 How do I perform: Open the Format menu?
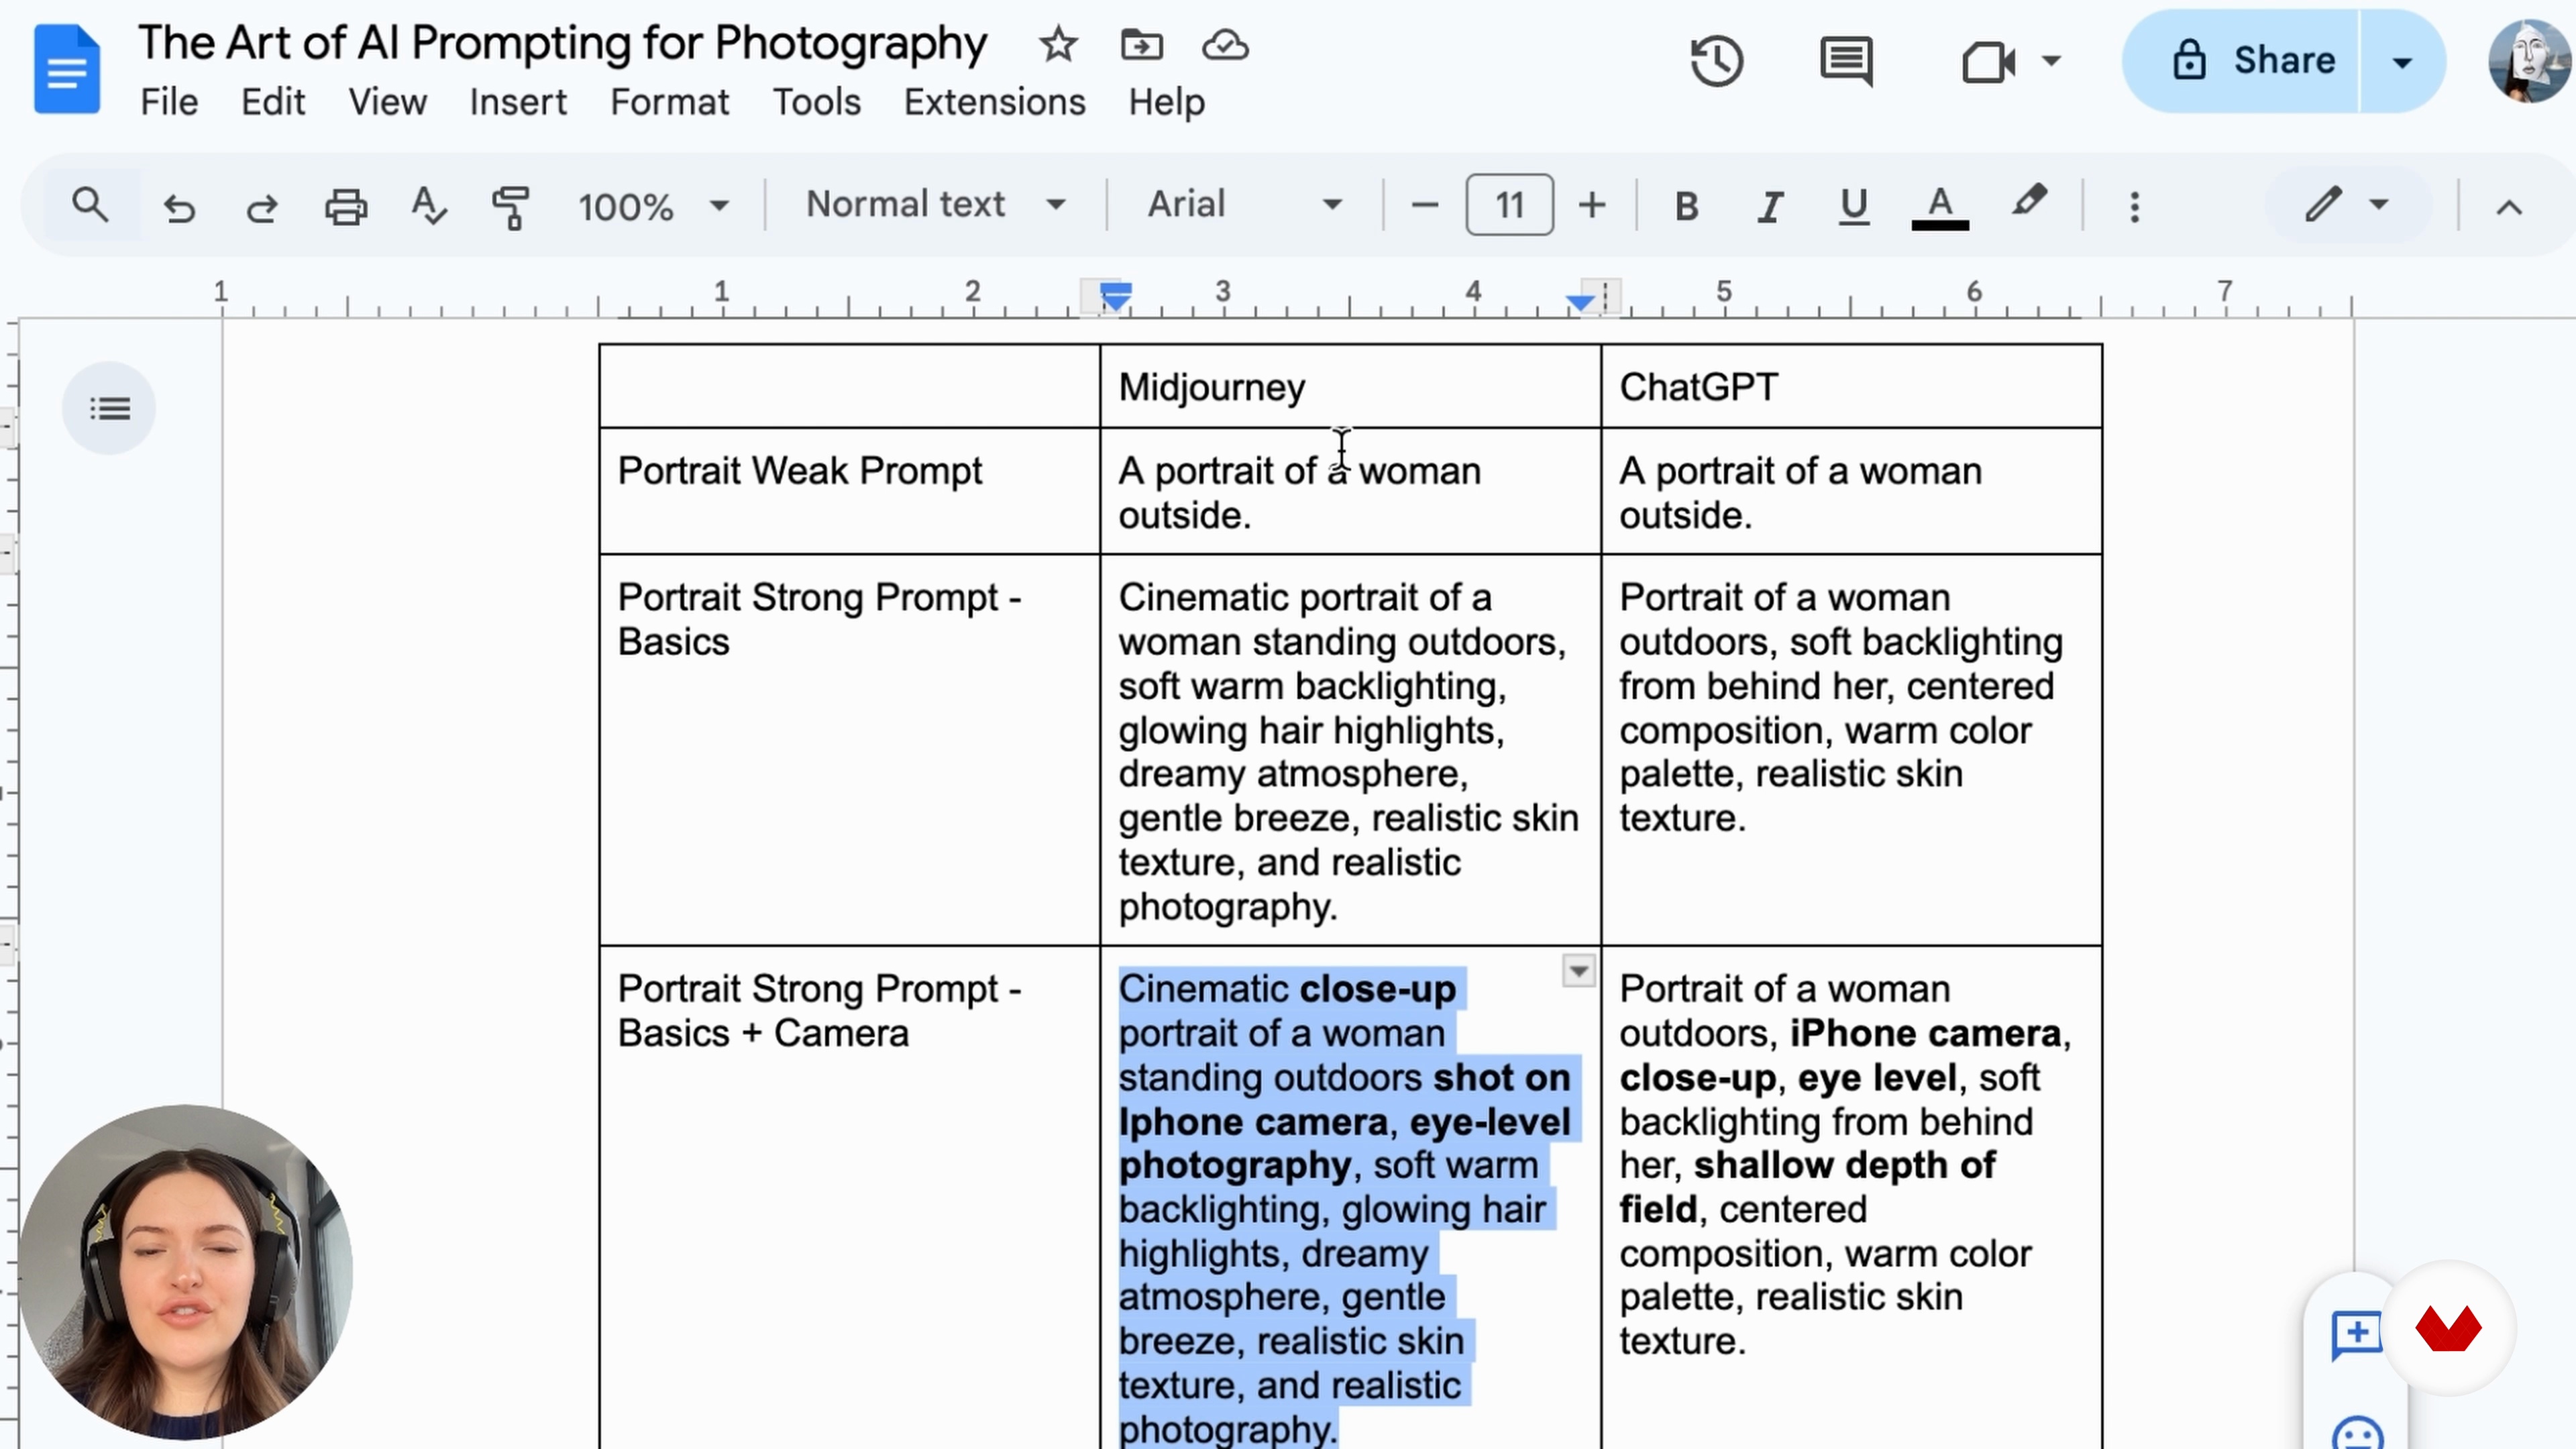pos(669,102)
